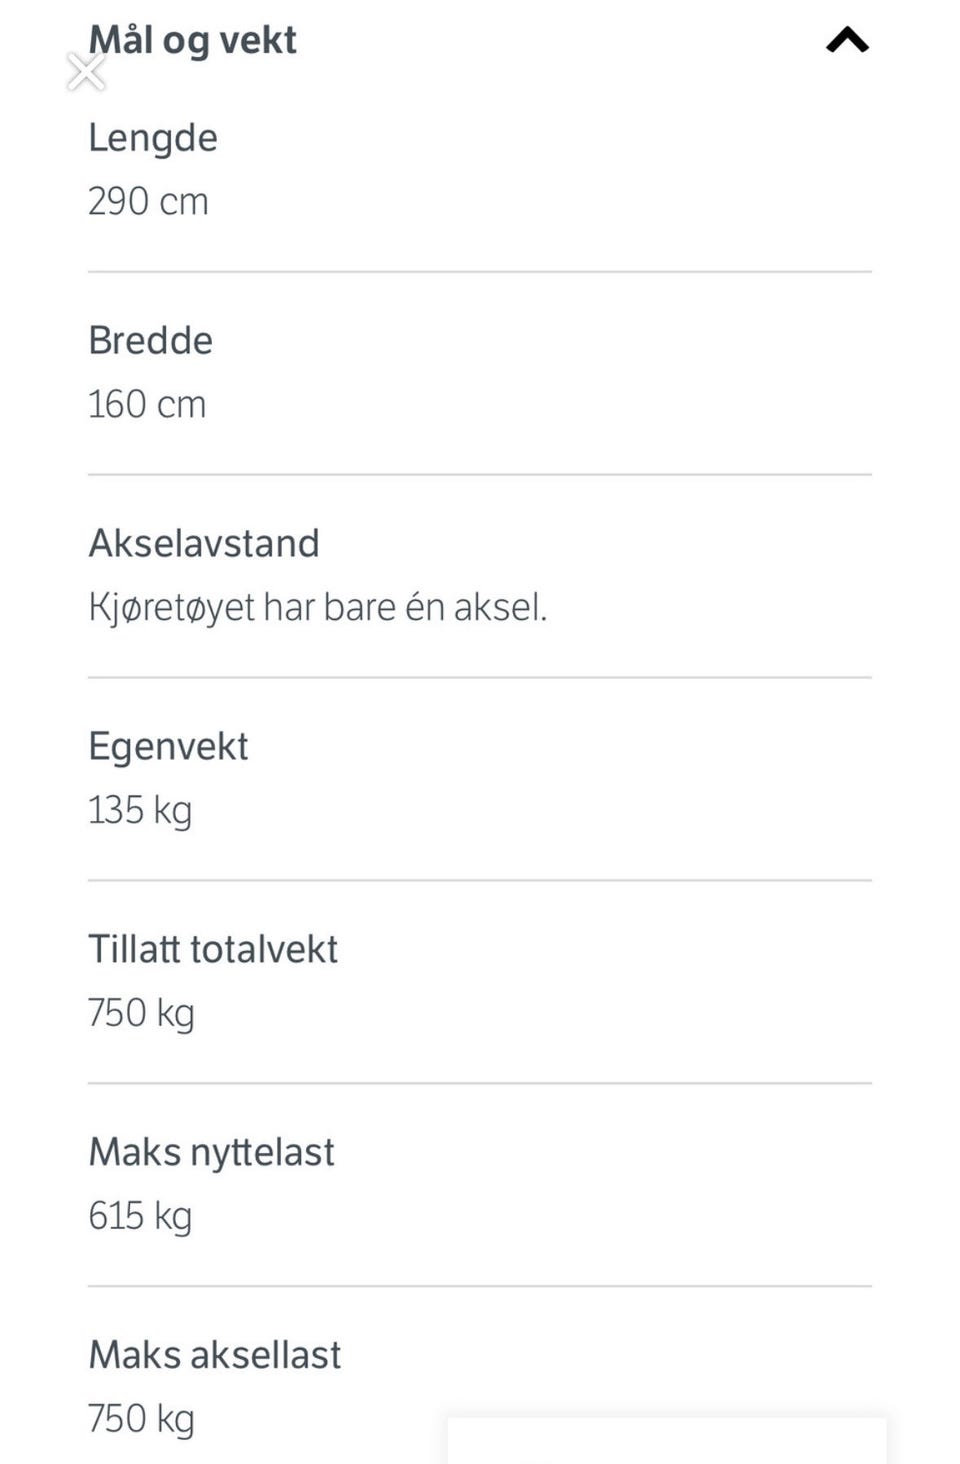Click the 290 cm length value
The height and width of the screenshot is (1464, 960).
point(148,202)
